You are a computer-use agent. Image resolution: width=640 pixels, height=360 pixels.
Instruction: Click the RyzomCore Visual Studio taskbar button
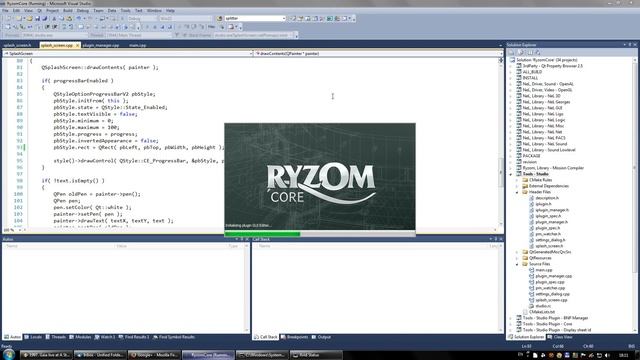tap(208, 355)
